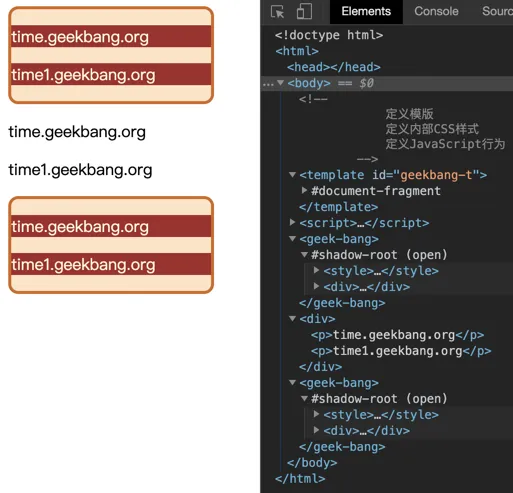Collapse the second geek-bang element
Image resolution: width=513 pixels, height=493 pixels.
pos(292,382)
